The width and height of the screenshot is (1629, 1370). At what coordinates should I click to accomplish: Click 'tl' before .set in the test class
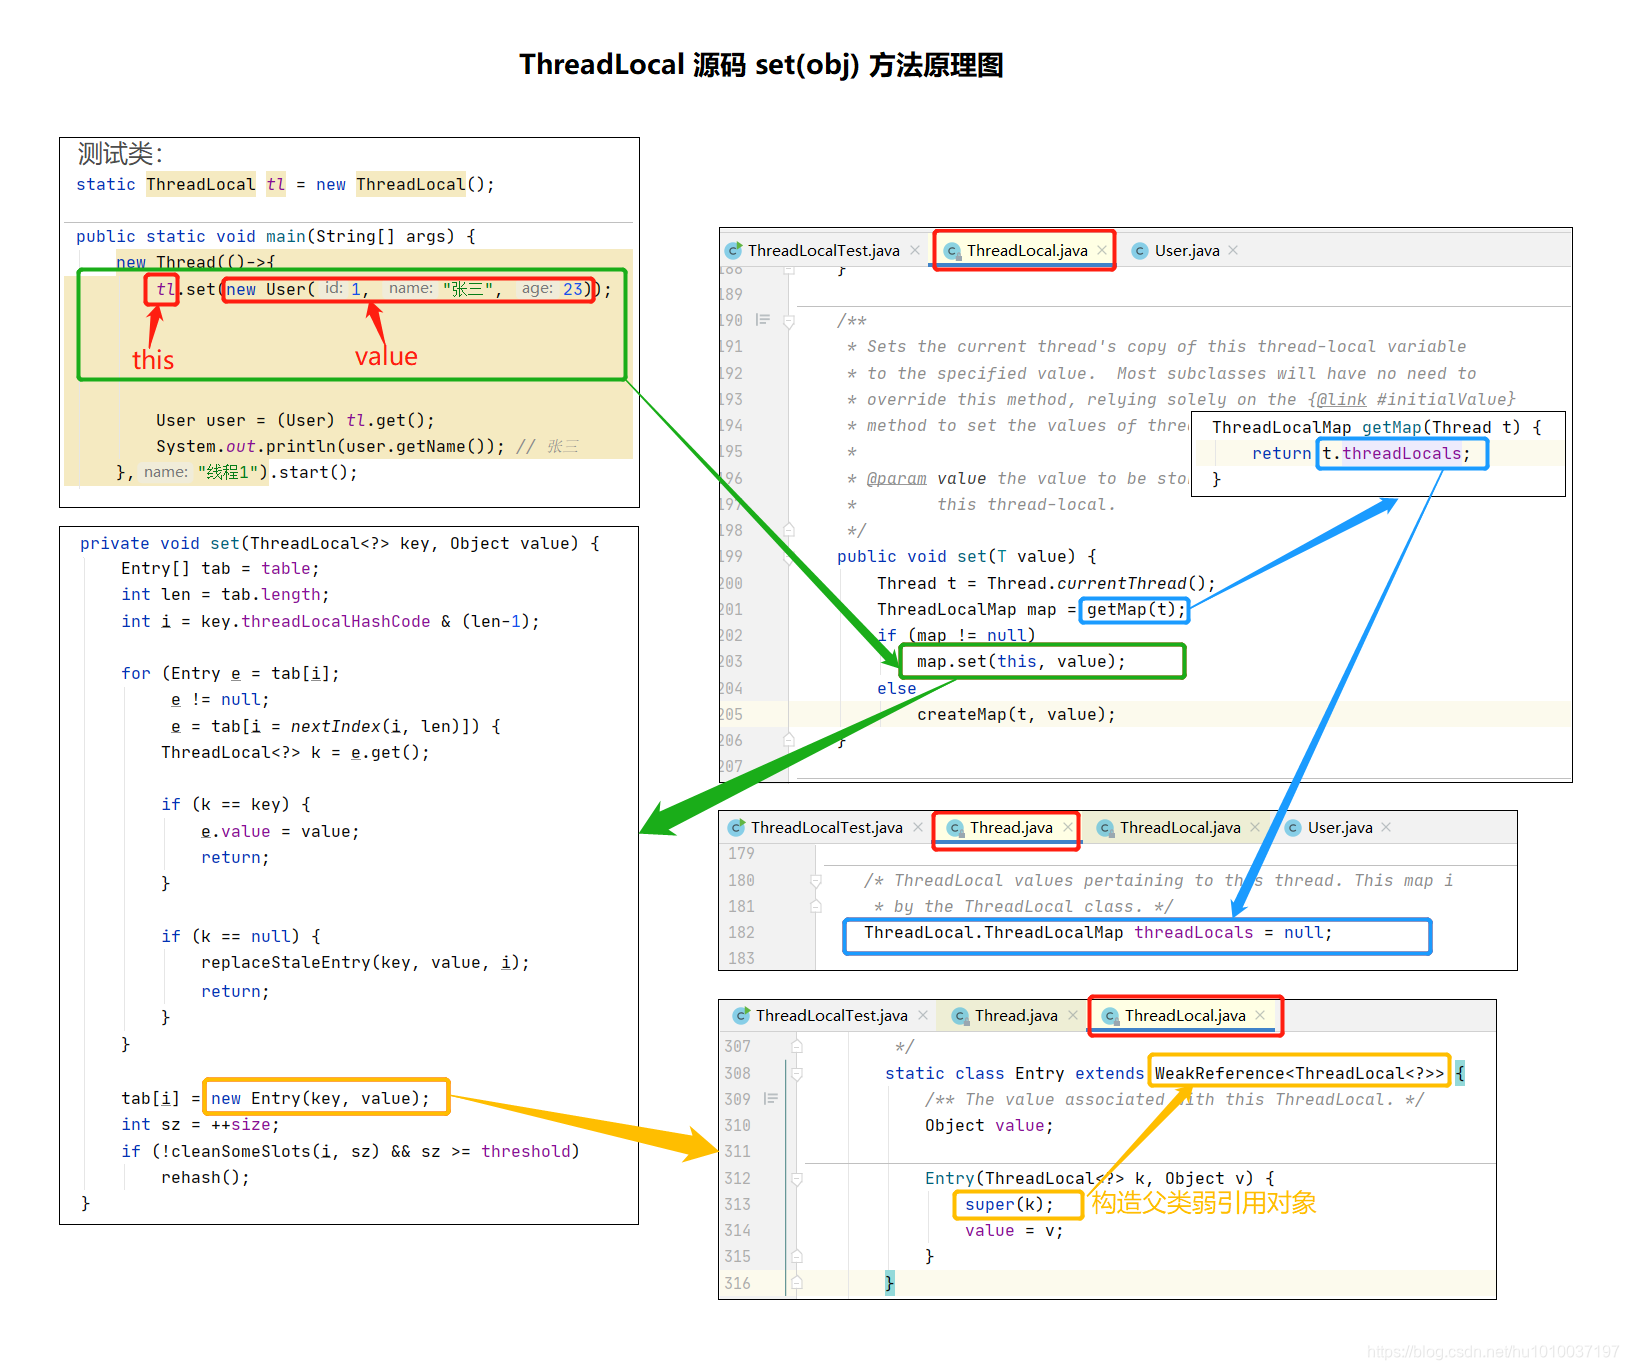coord(165,289)
